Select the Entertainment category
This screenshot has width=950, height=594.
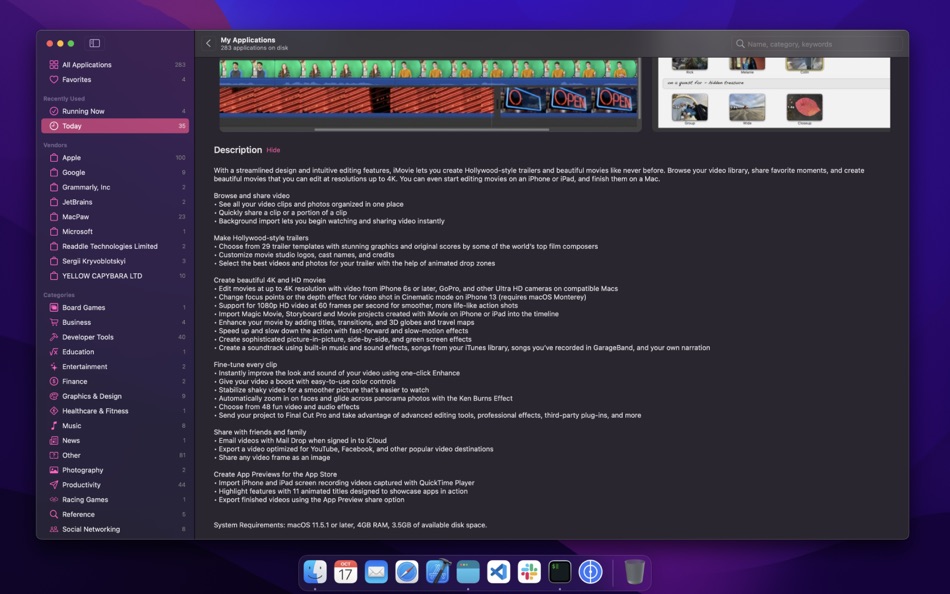pos(115,367)
